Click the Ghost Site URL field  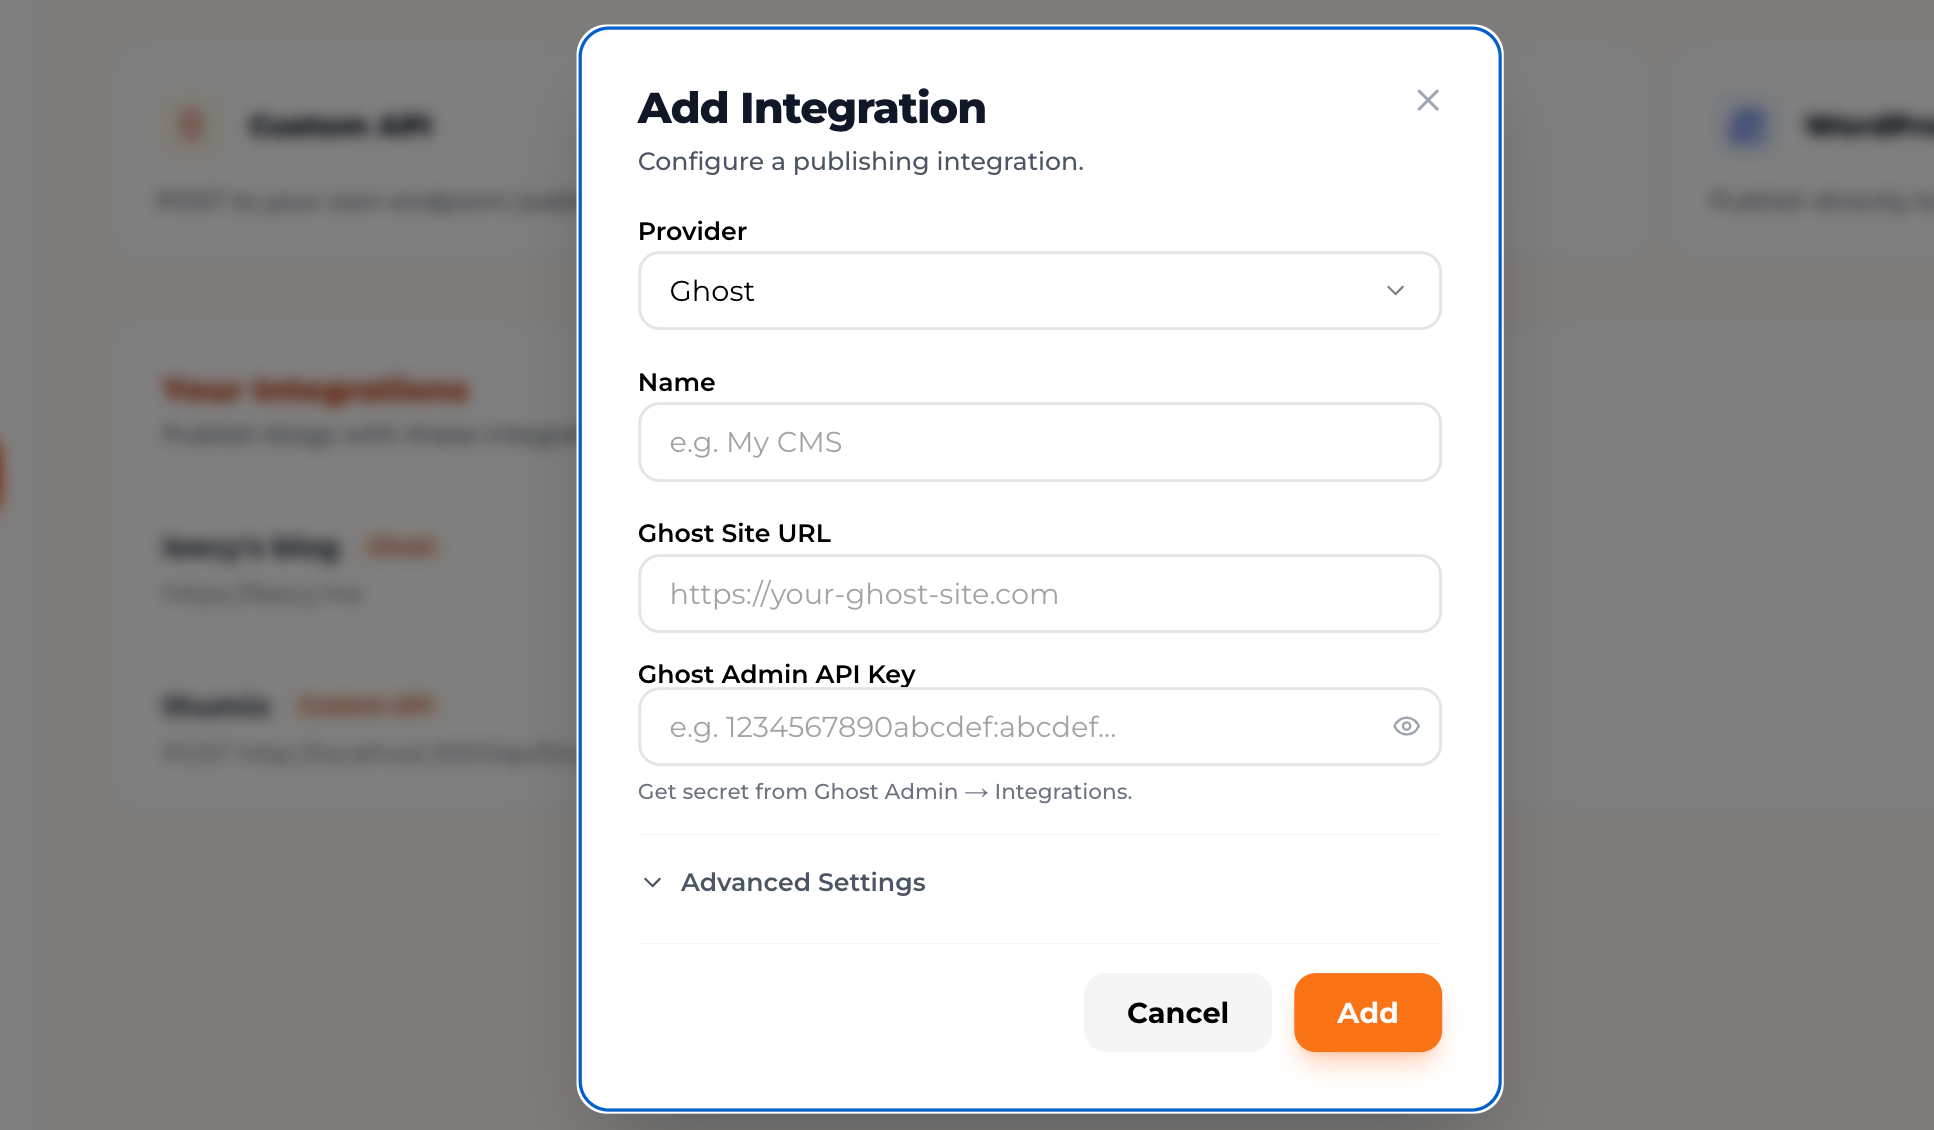coord(1038,594)
